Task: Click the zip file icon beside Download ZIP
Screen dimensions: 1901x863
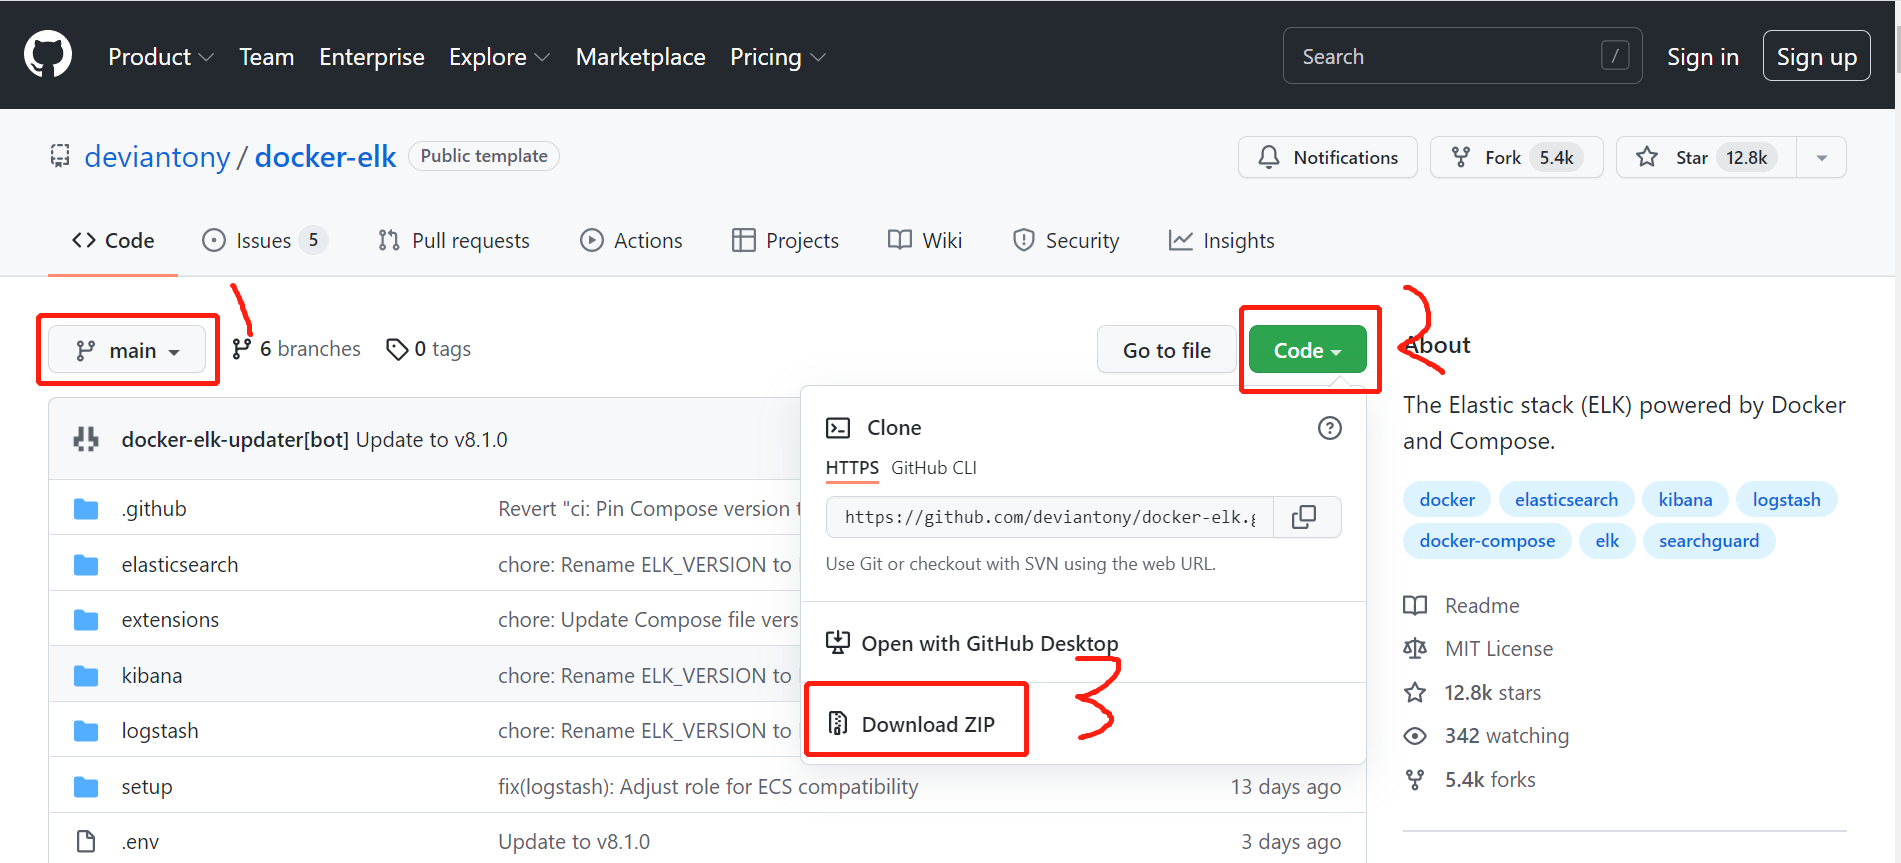Action: point(838,723)
